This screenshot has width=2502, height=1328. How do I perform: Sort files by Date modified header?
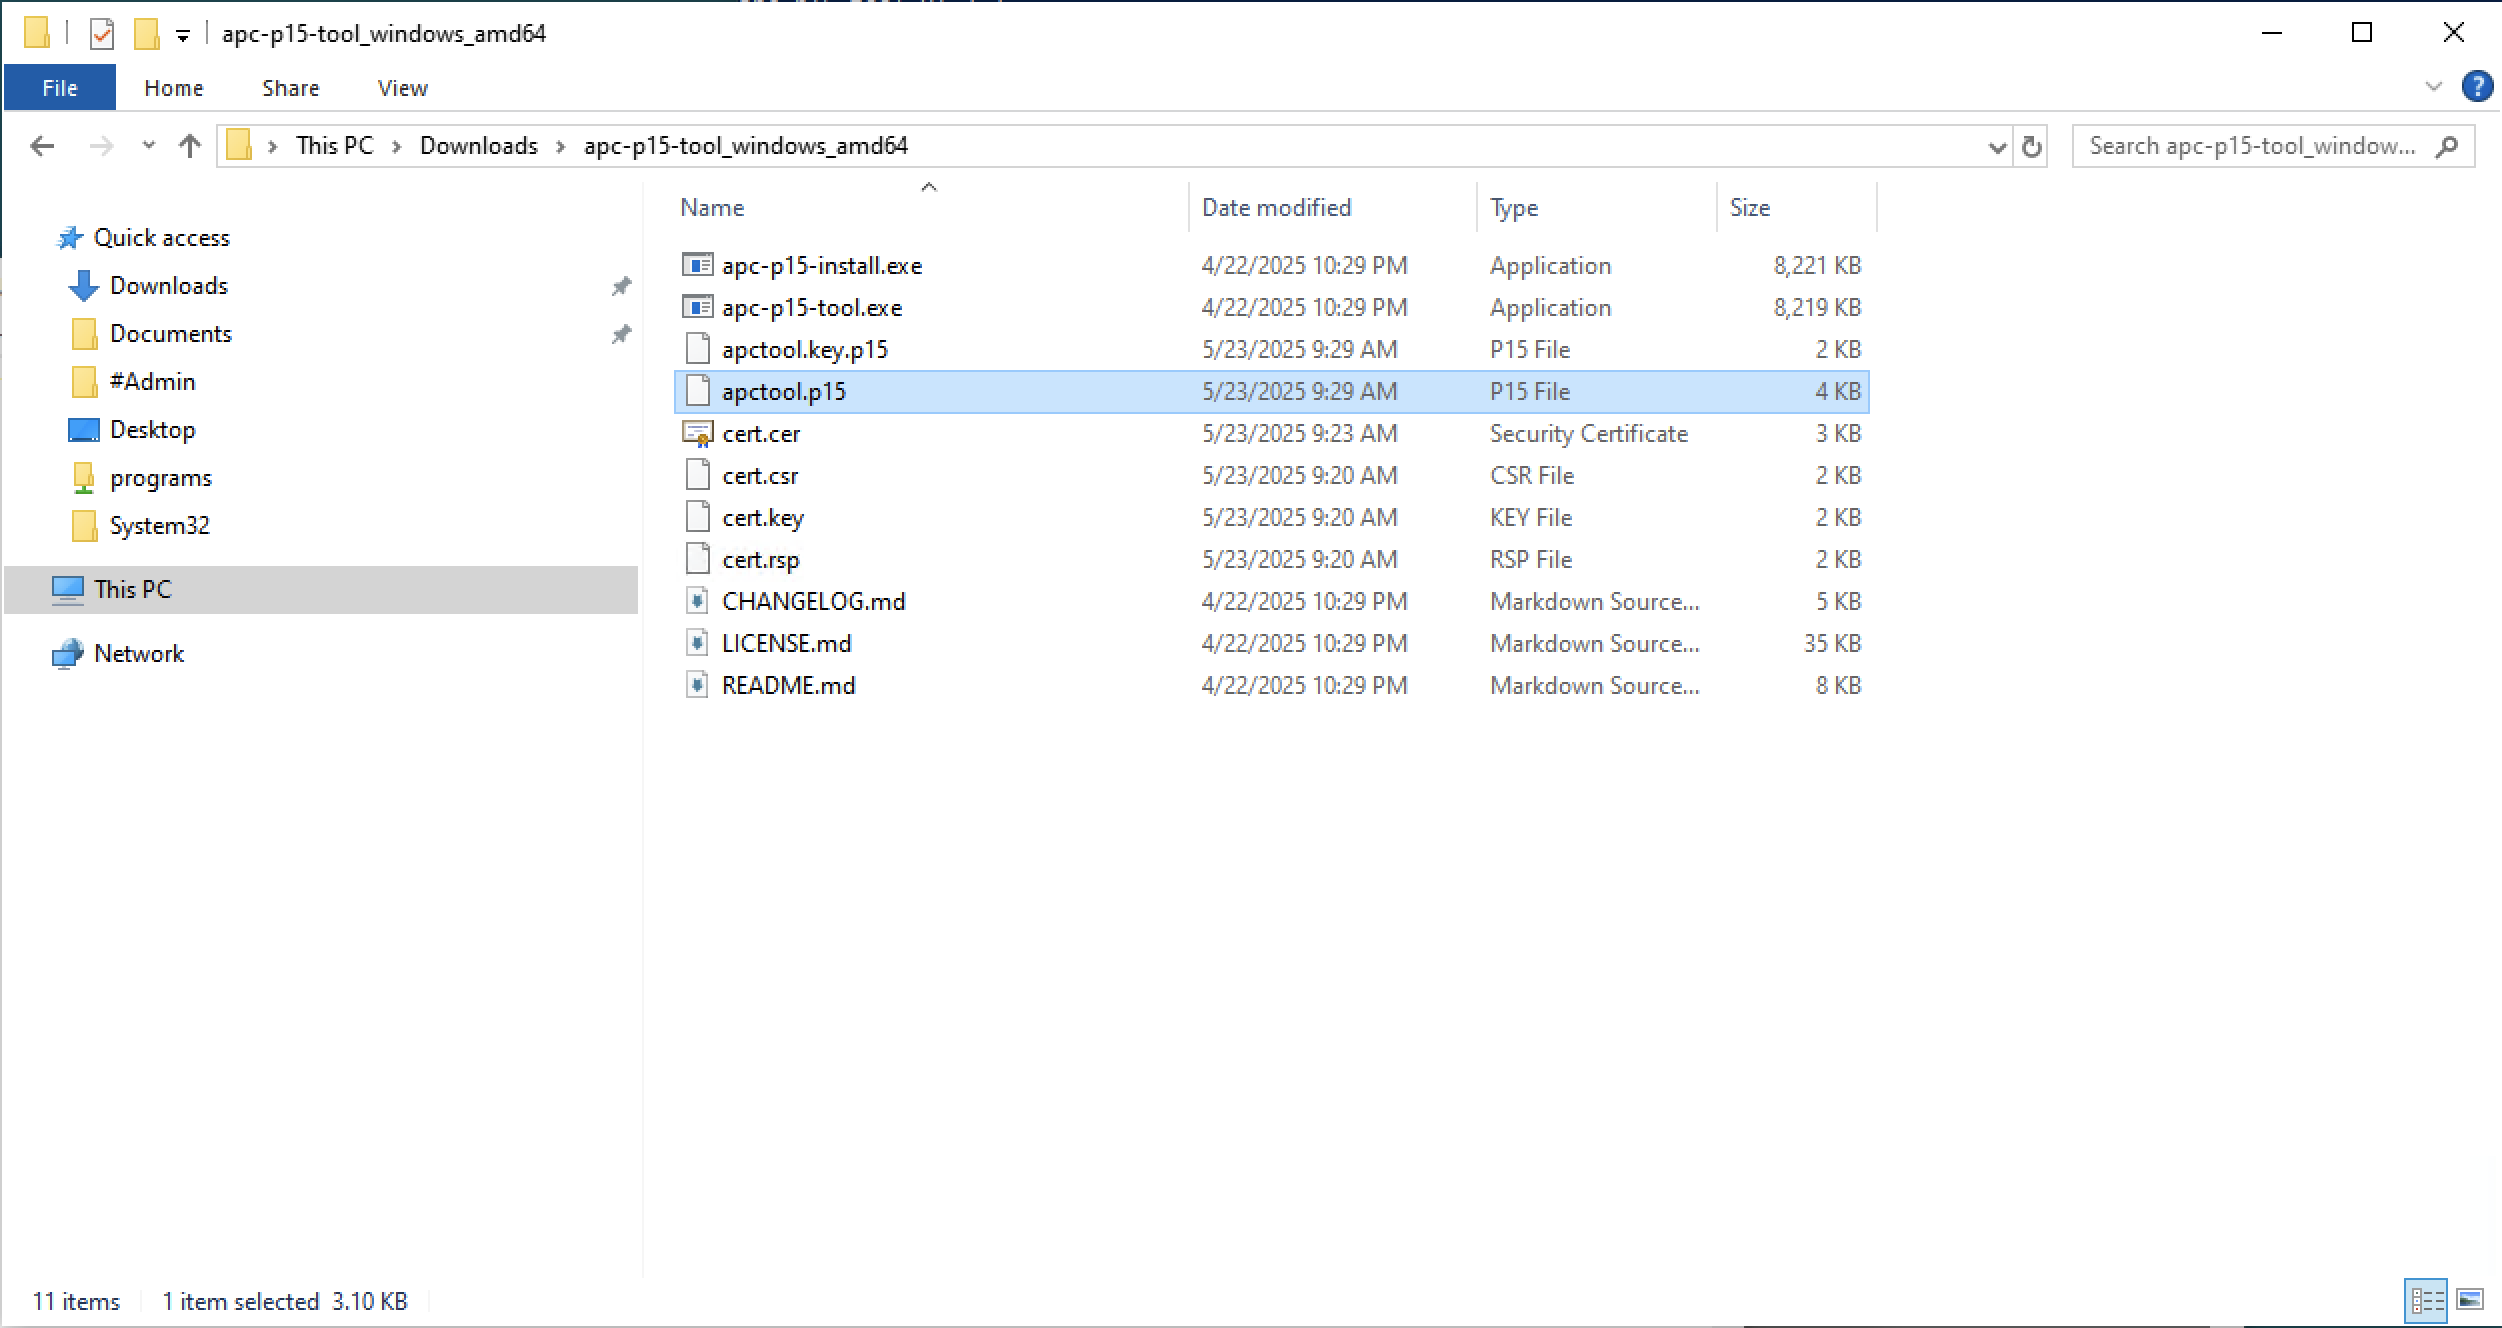(x=1276, y=208)
